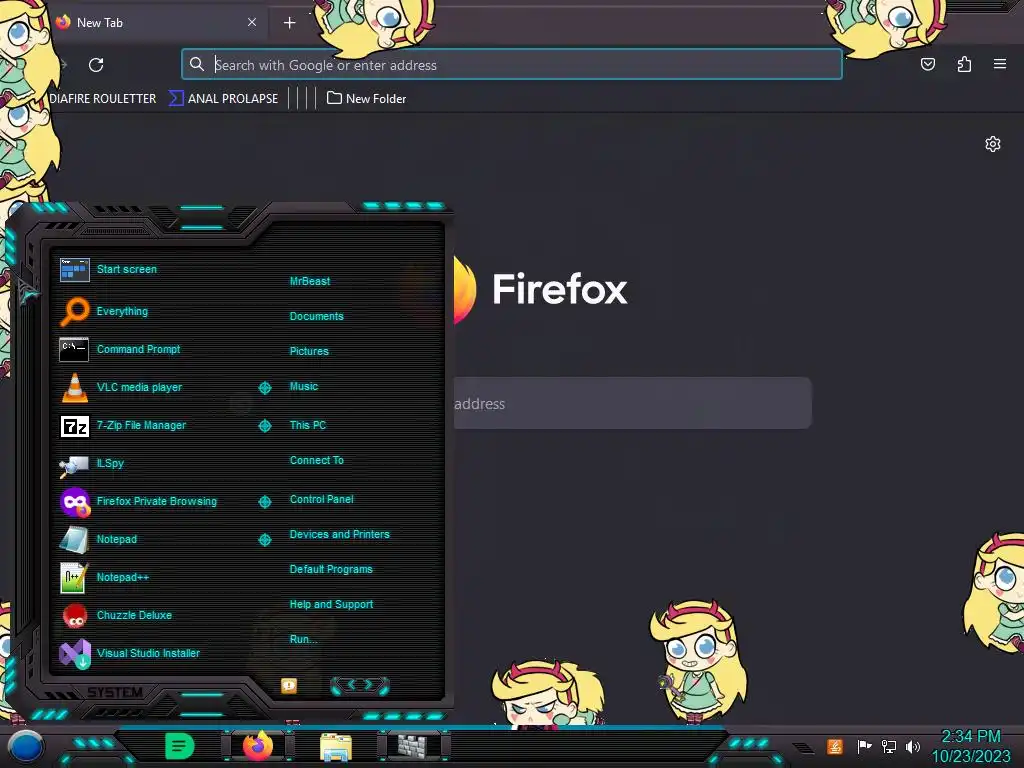
Task: Open Pictures from the start menu
Action: pos(309,351)
